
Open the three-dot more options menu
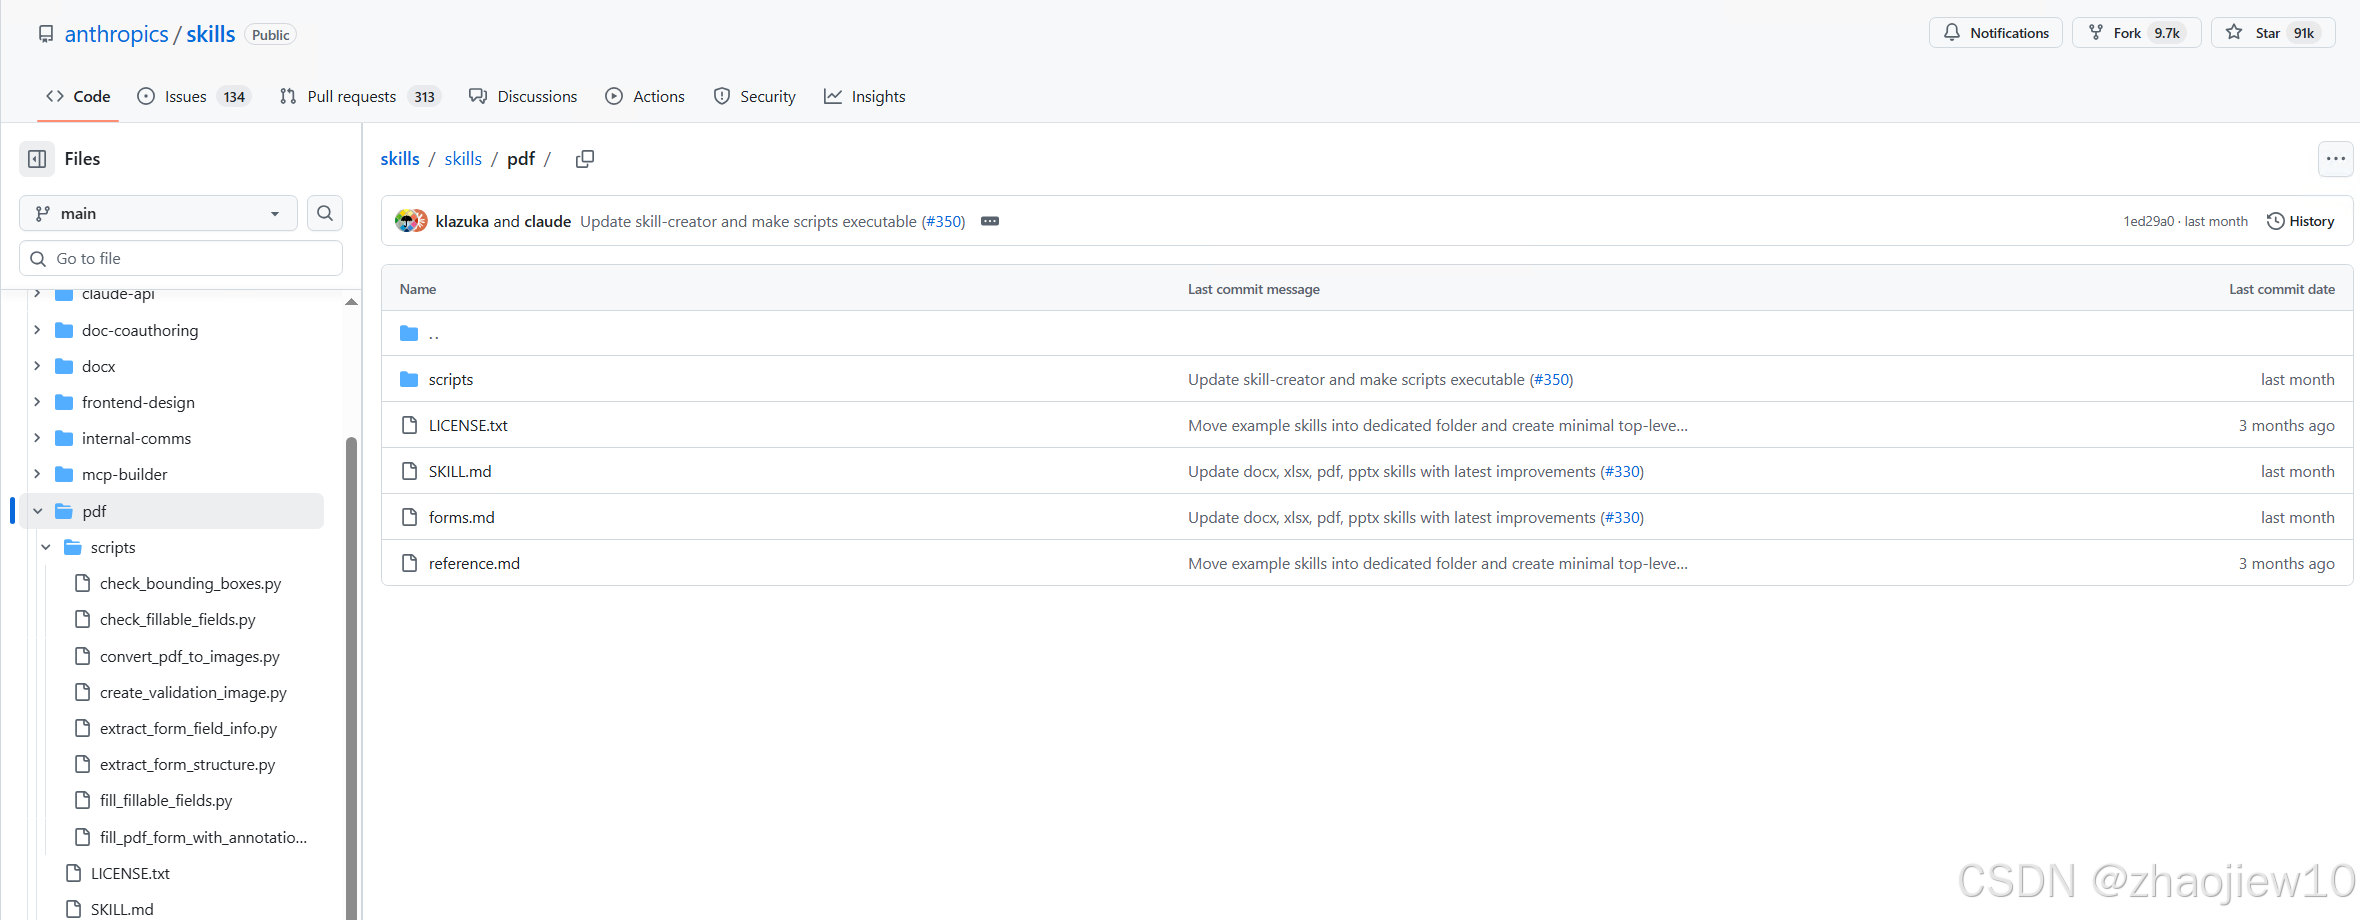(x=2336, y=159)
